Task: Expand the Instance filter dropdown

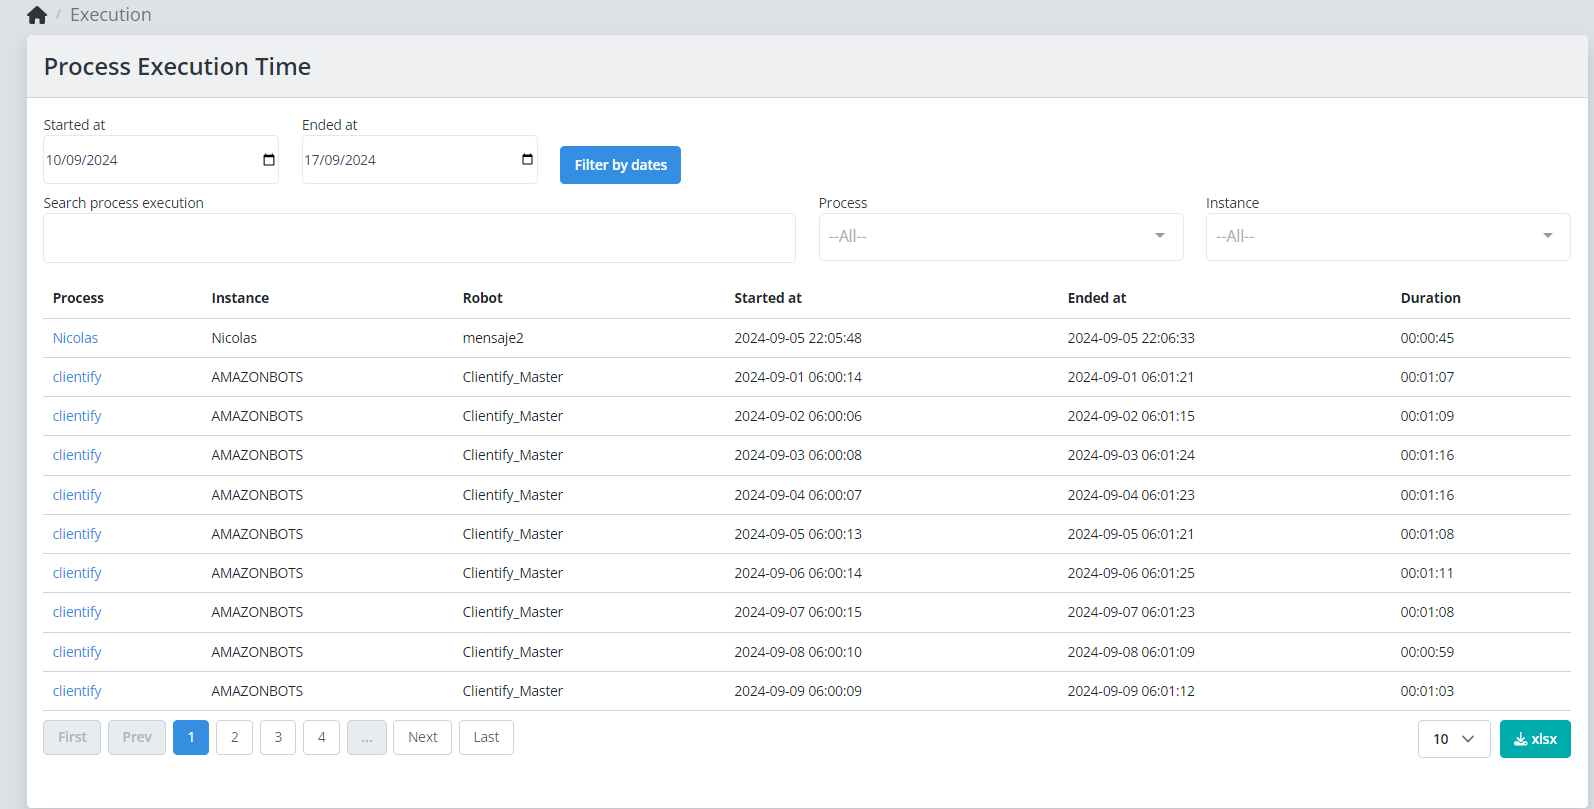Action: 1388,237
